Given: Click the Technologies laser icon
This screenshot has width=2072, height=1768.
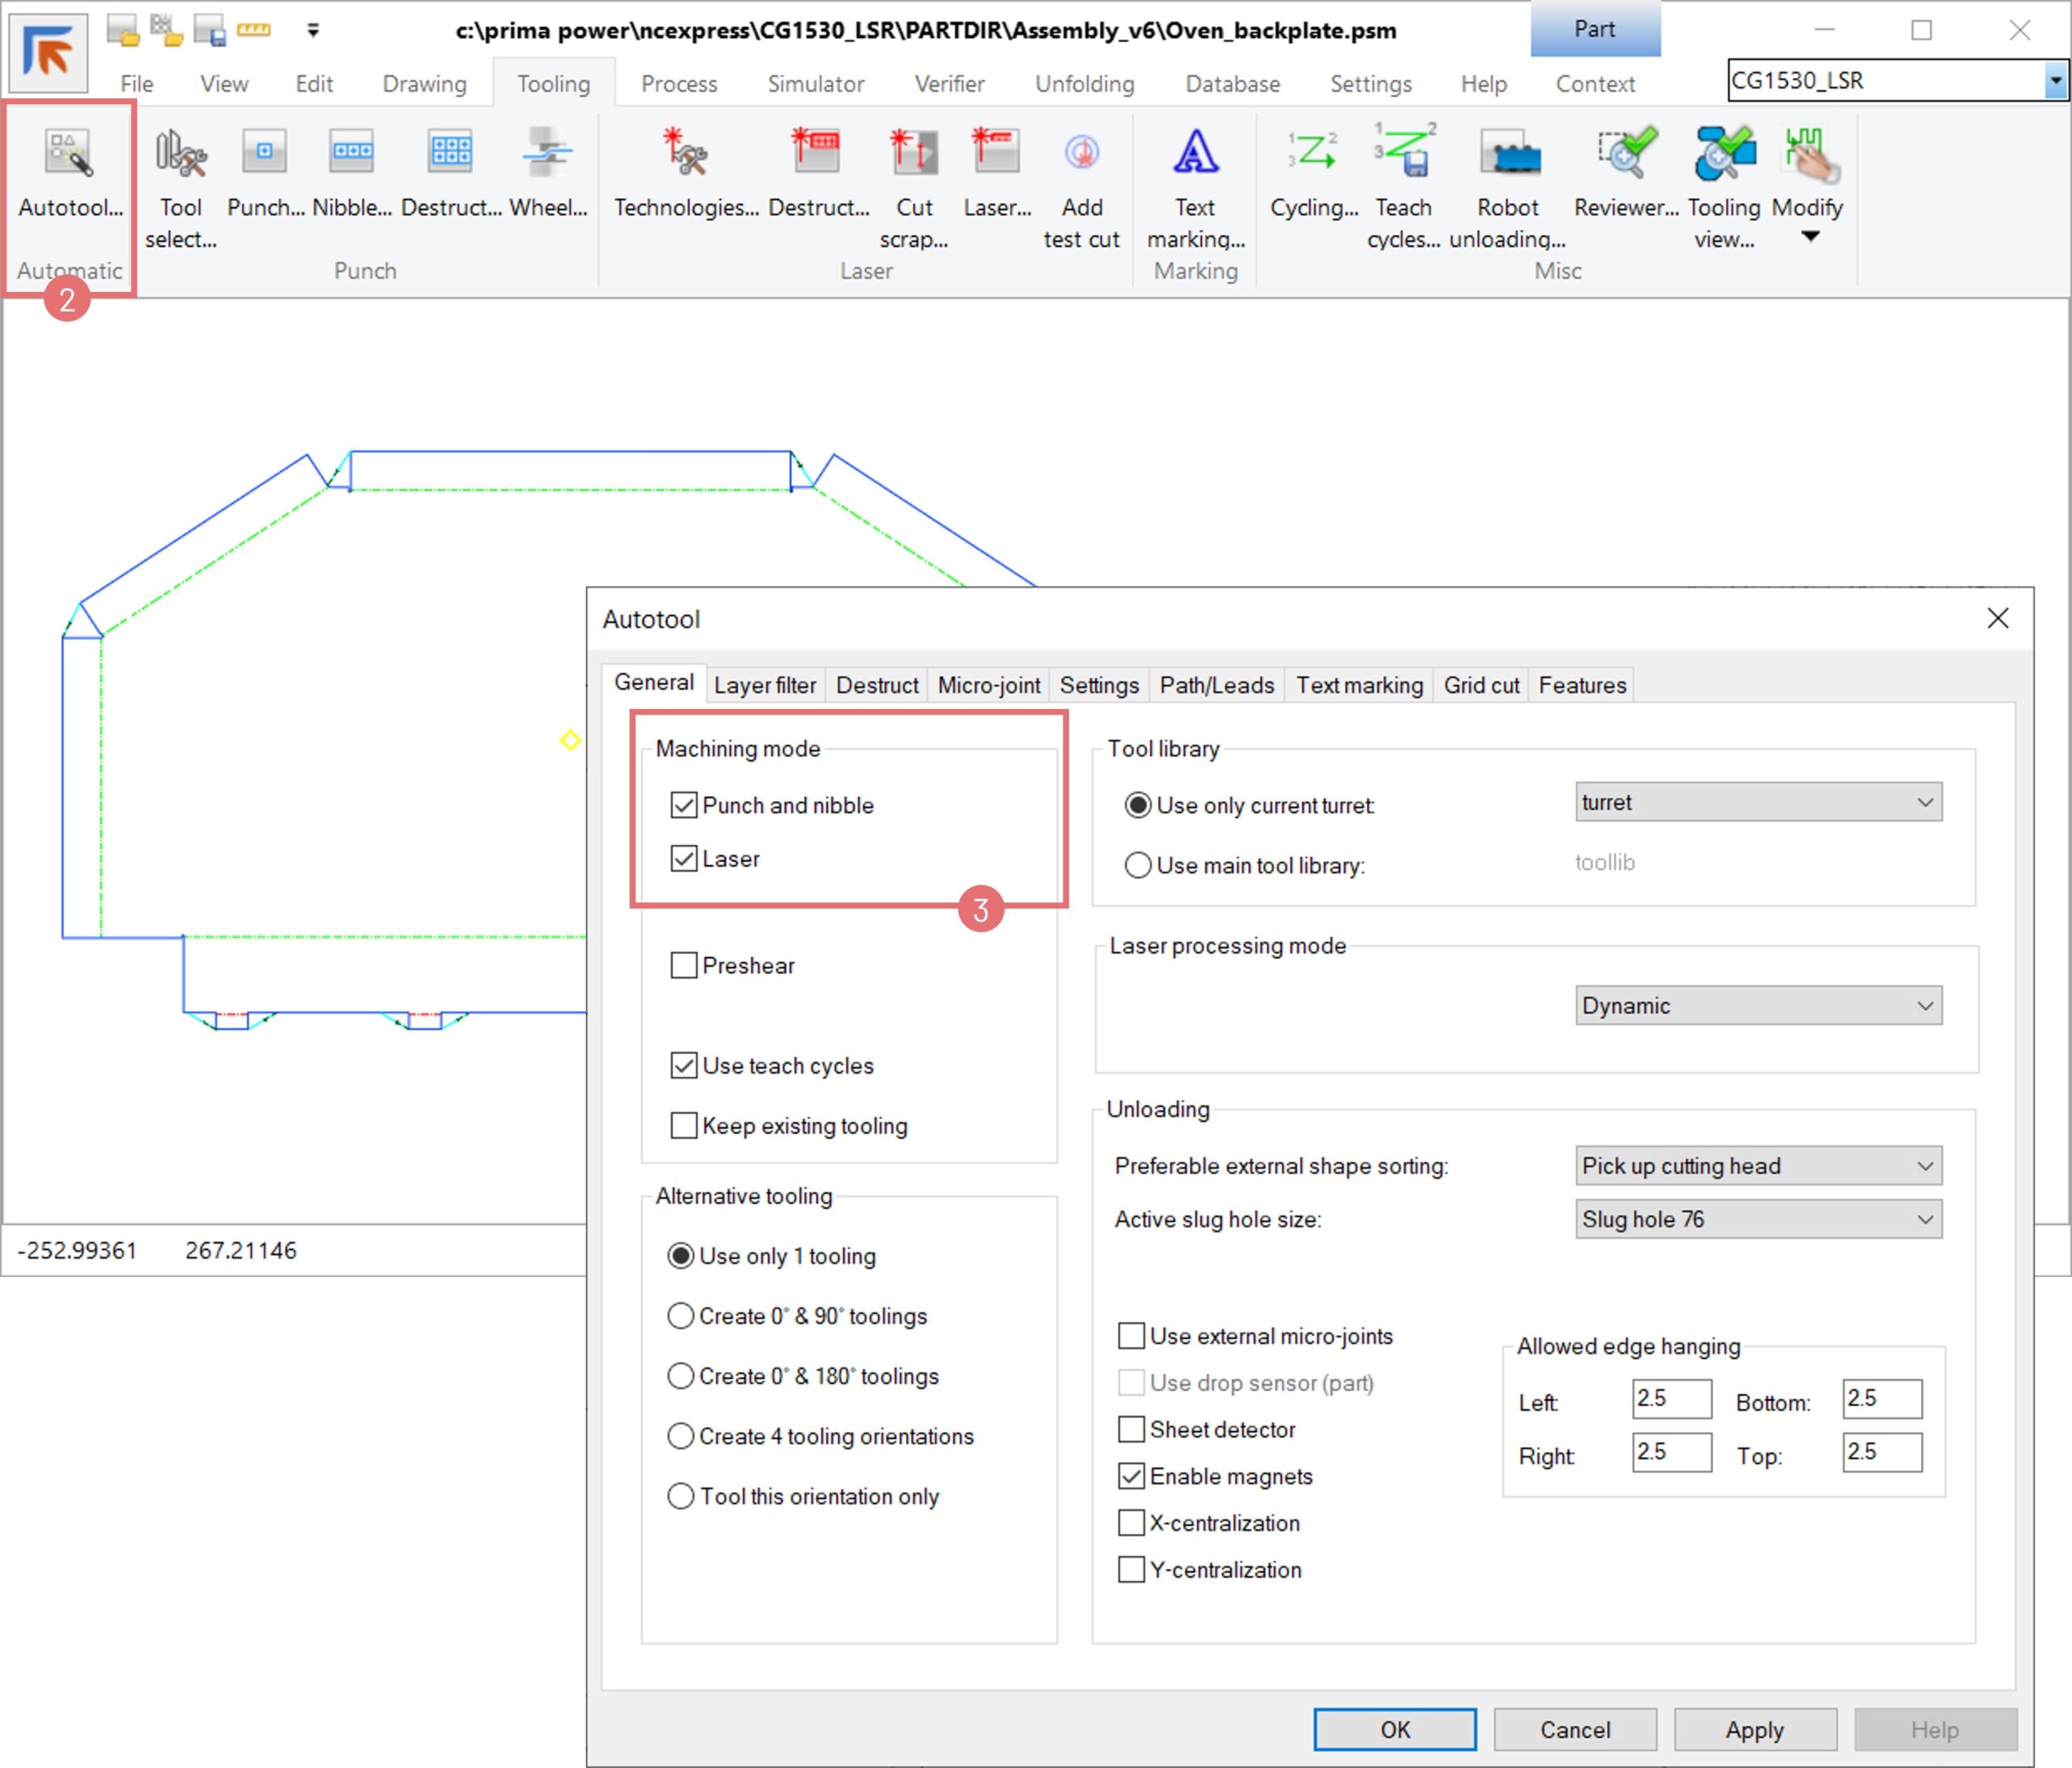Looking at the screenshot, I should point(686,153).
